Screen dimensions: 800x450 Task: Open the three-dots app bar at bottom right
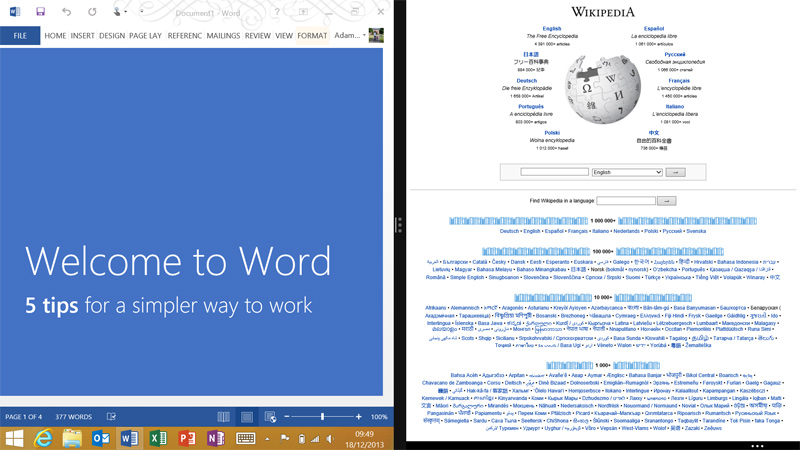click(757, 446)
